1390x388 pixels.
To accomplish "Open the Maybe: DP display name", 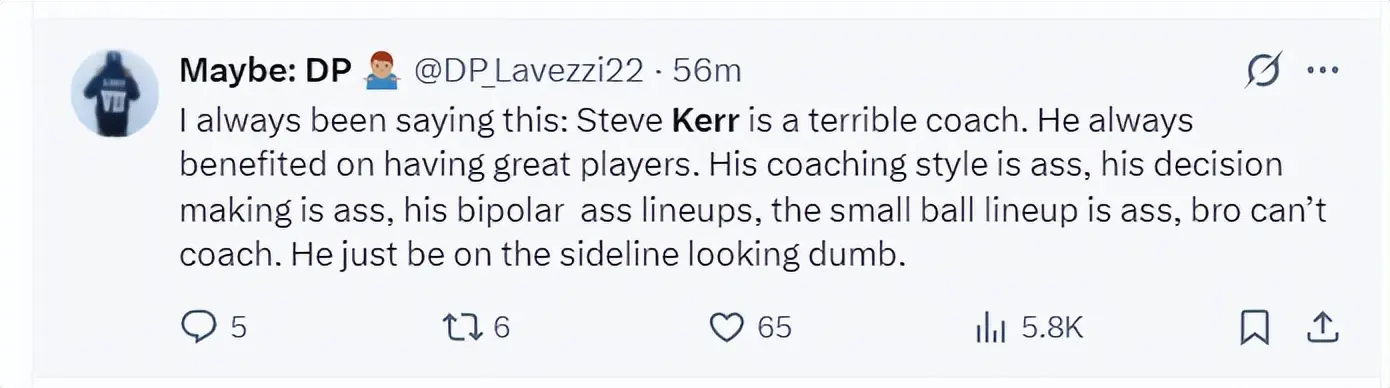I will point(265,71).
